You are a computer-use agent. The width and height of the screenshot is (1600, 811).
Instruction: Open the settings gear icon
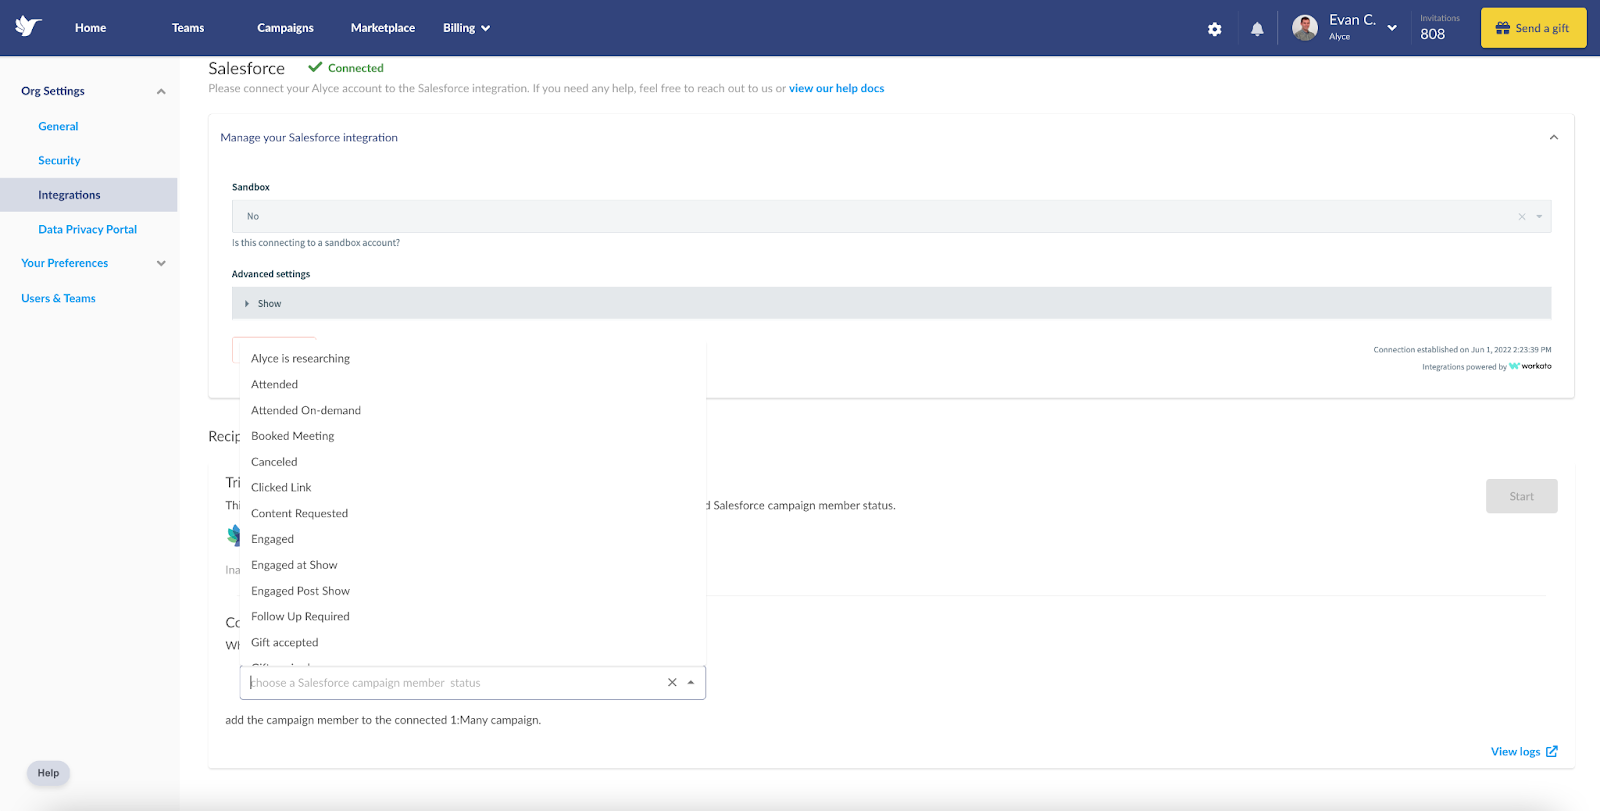pos(1214,29)
